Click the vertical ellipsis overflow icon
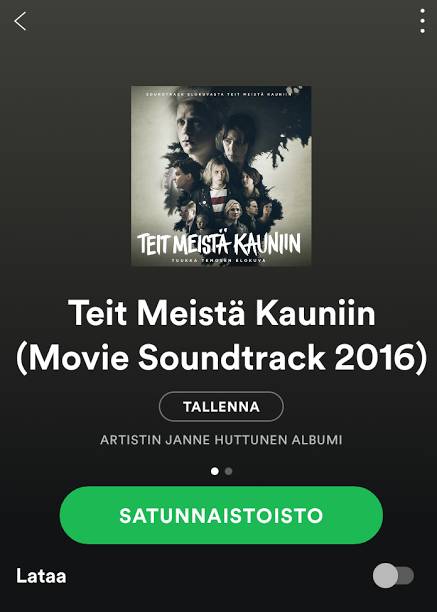Viewport: 437px width, 612px height. coord(422,21)
